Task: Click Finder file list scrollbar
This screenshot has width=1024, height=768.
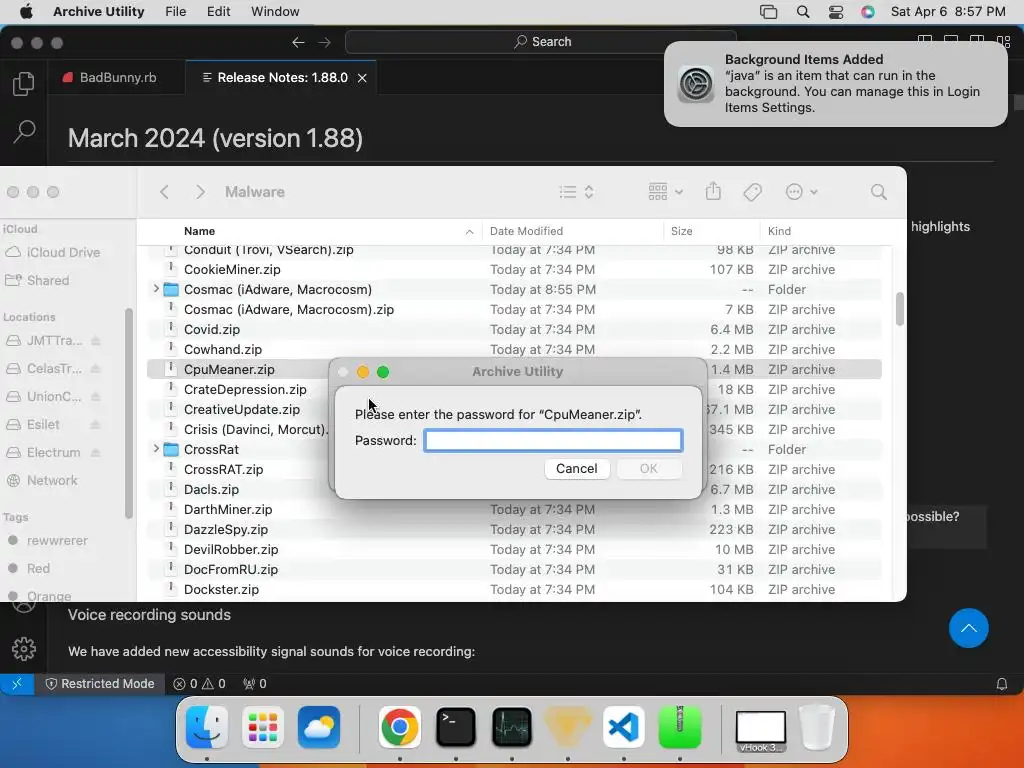Action: (900, 308)
